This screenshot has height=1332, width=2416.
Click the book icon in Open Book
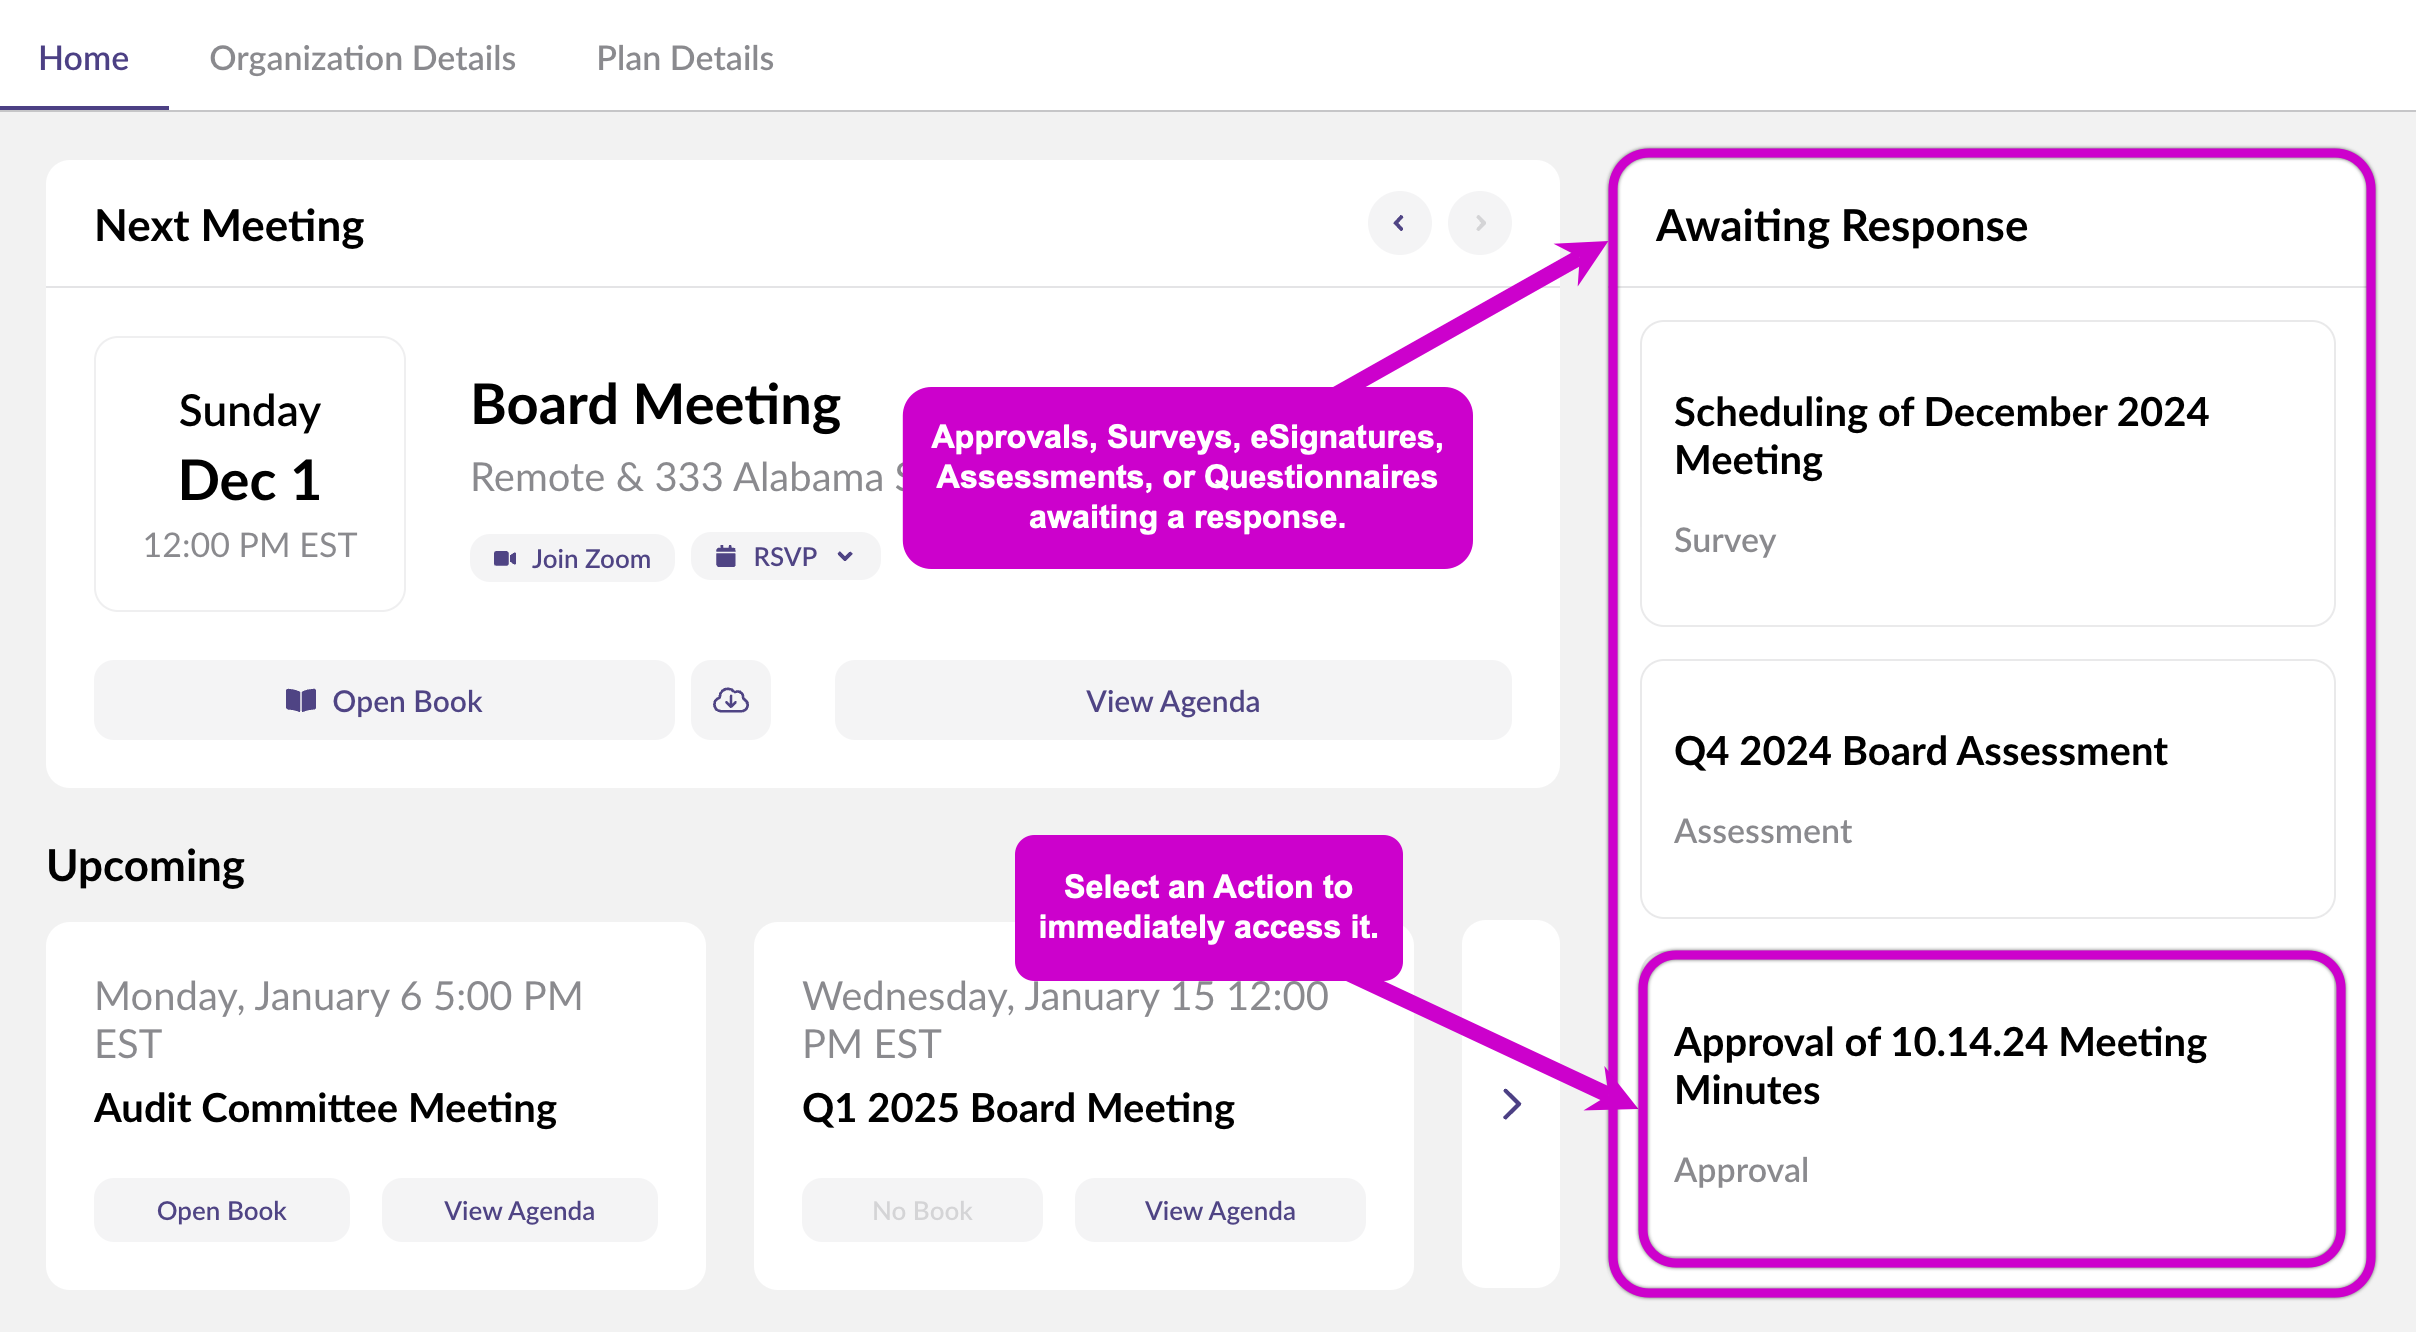click(301, 700)
